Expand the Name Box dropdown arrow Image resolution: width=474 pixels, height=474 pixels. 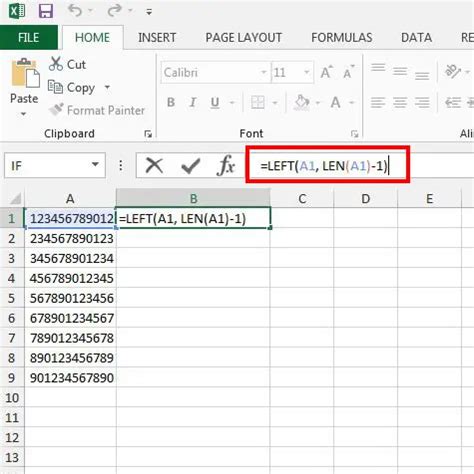coord(95,165)
